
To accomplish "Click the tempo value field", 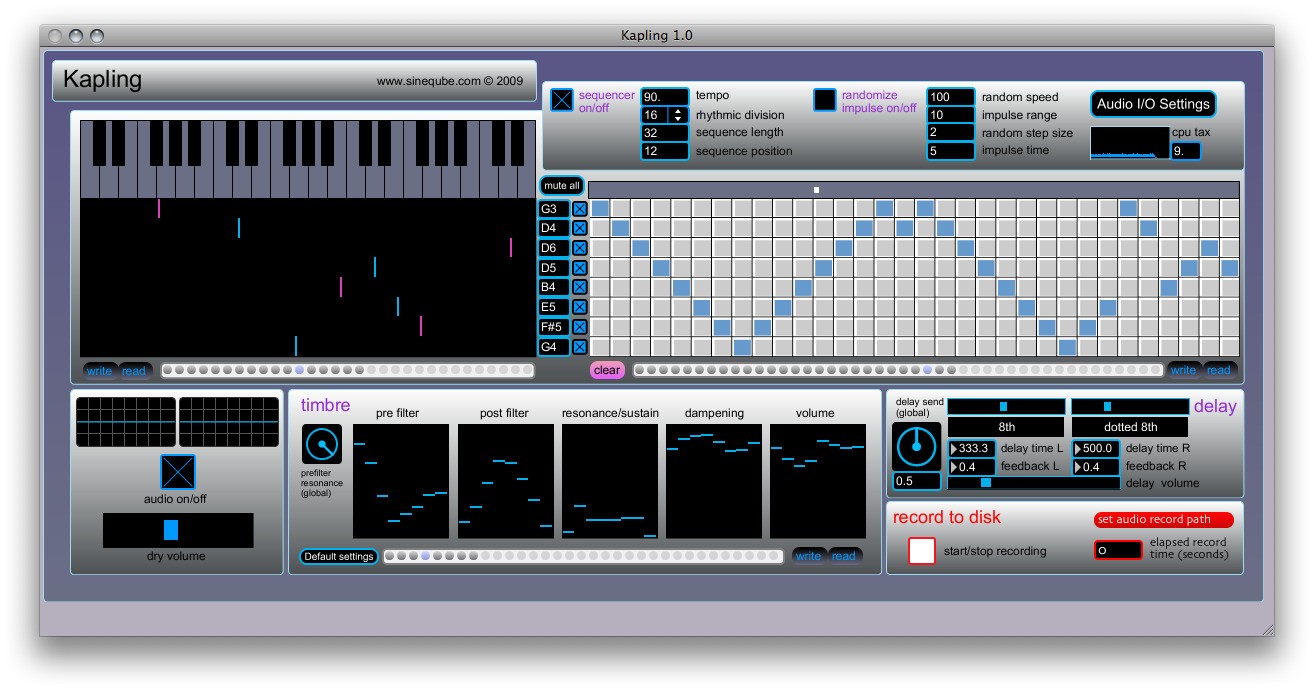I will pyautogui.click(x=665, y=97).
